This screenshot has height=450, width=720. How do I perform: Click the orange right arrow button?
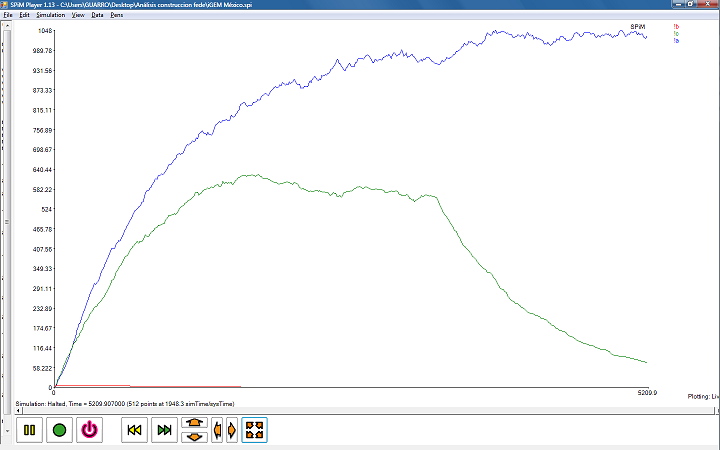point(231,430)
